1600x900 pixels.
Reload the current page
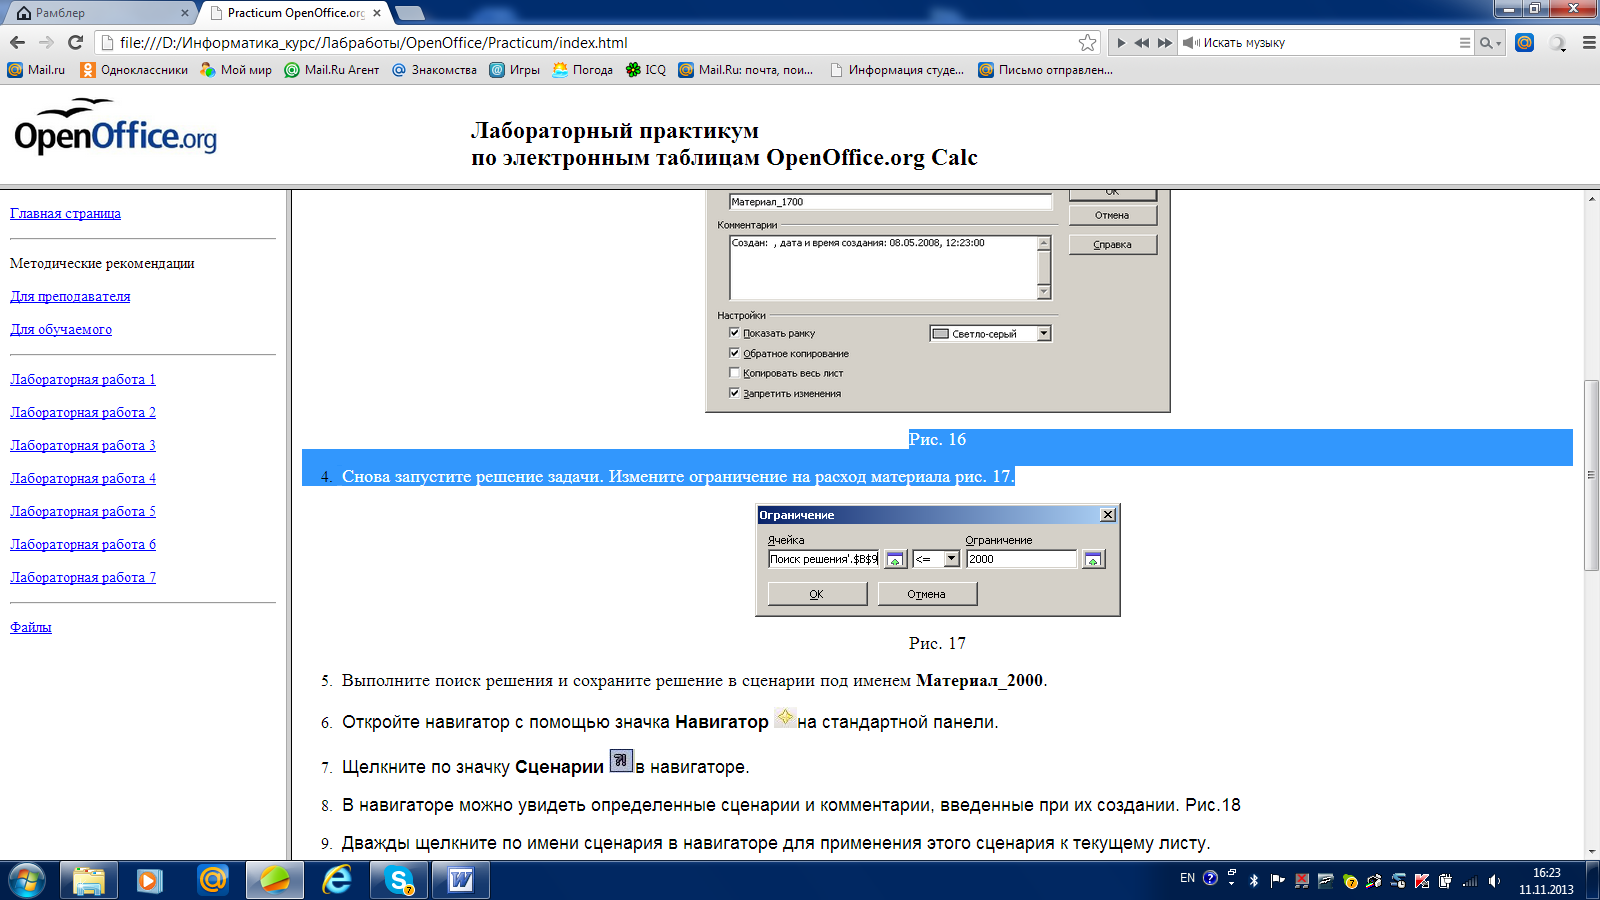click(75, 42)
